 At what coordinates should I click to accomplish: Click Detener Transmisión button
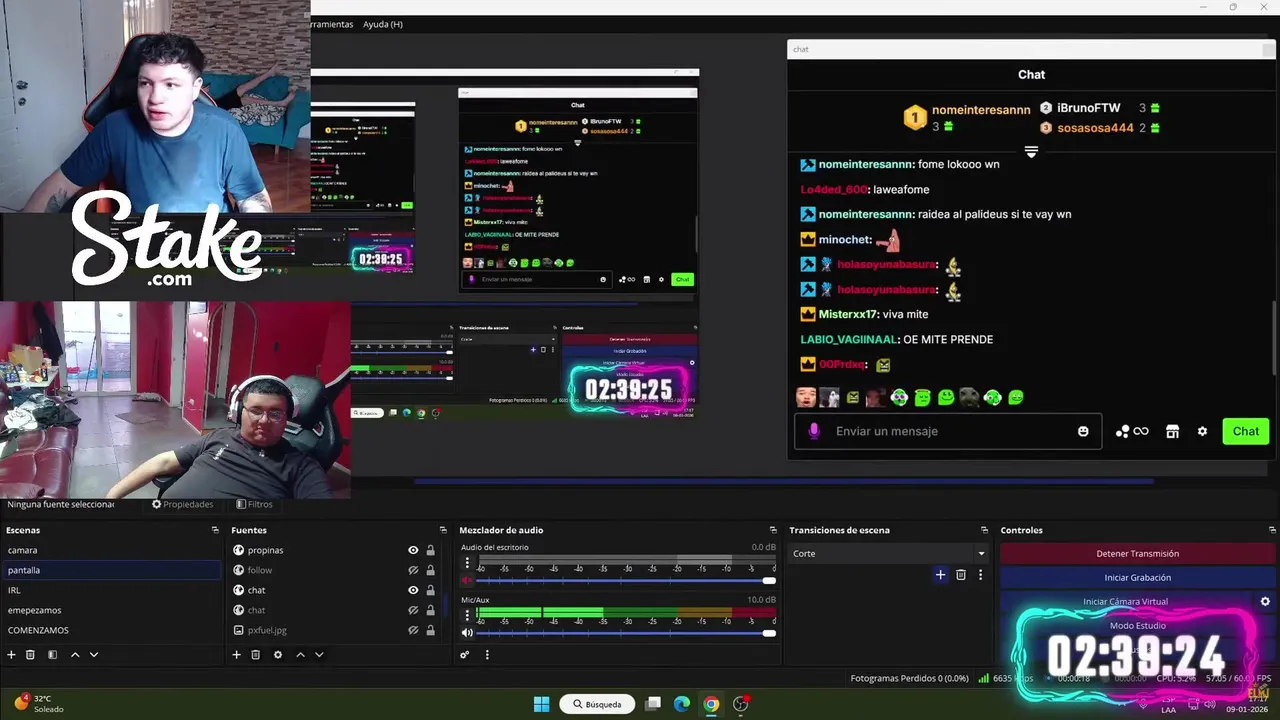pyautogui.click(x=1137, y=553)
